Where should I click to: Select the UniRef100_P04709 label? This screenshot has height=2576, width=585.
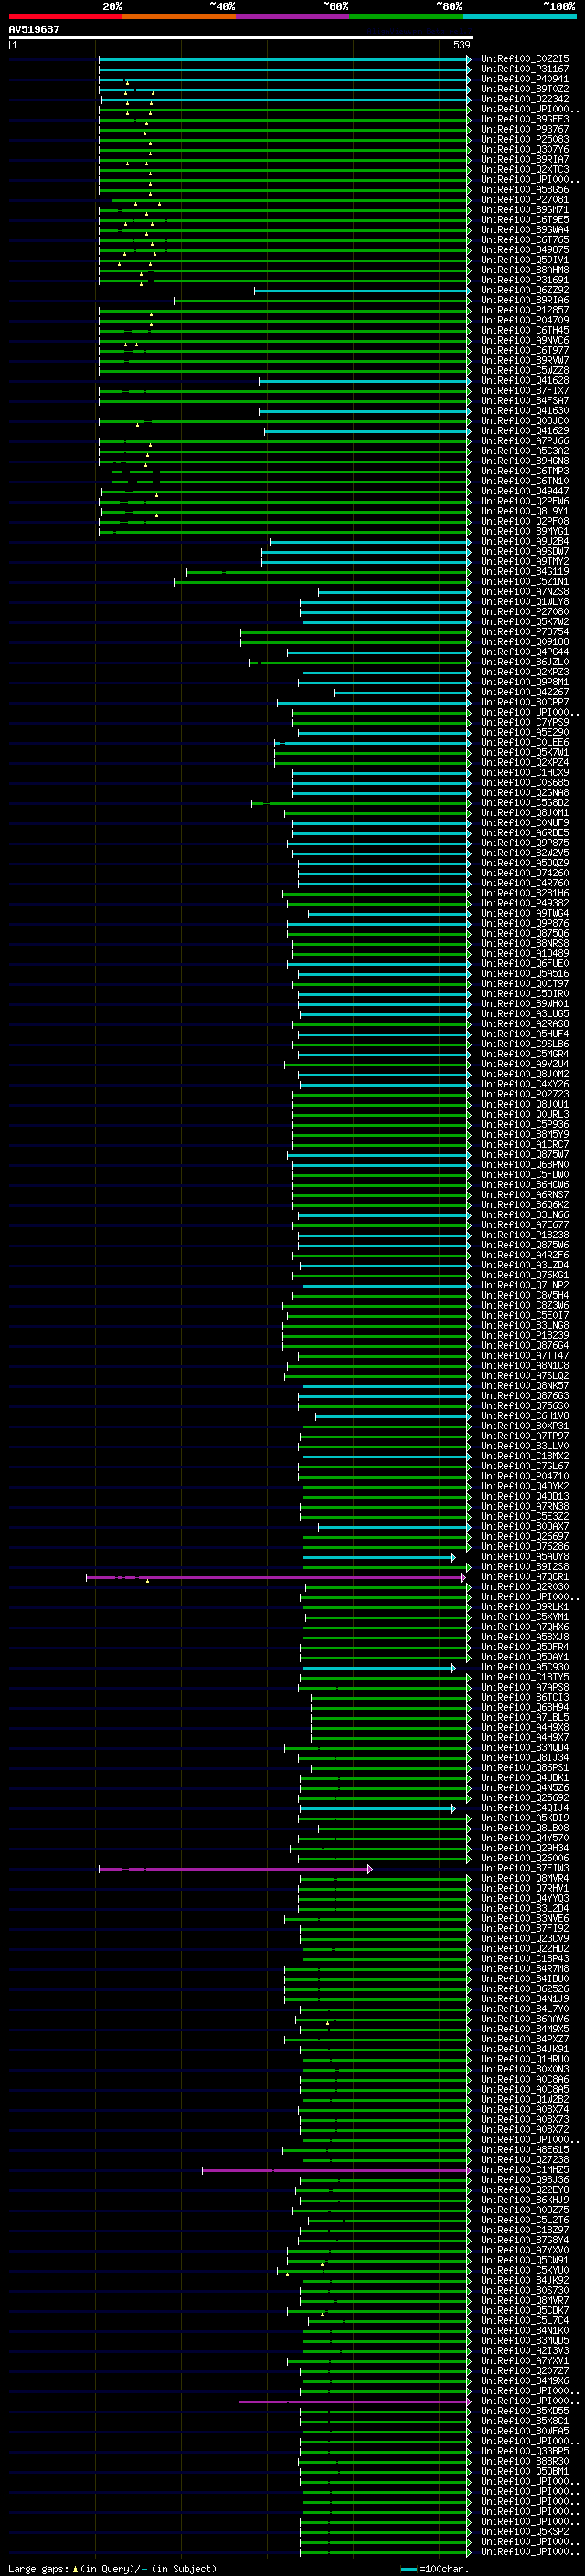tap(525, 320)
